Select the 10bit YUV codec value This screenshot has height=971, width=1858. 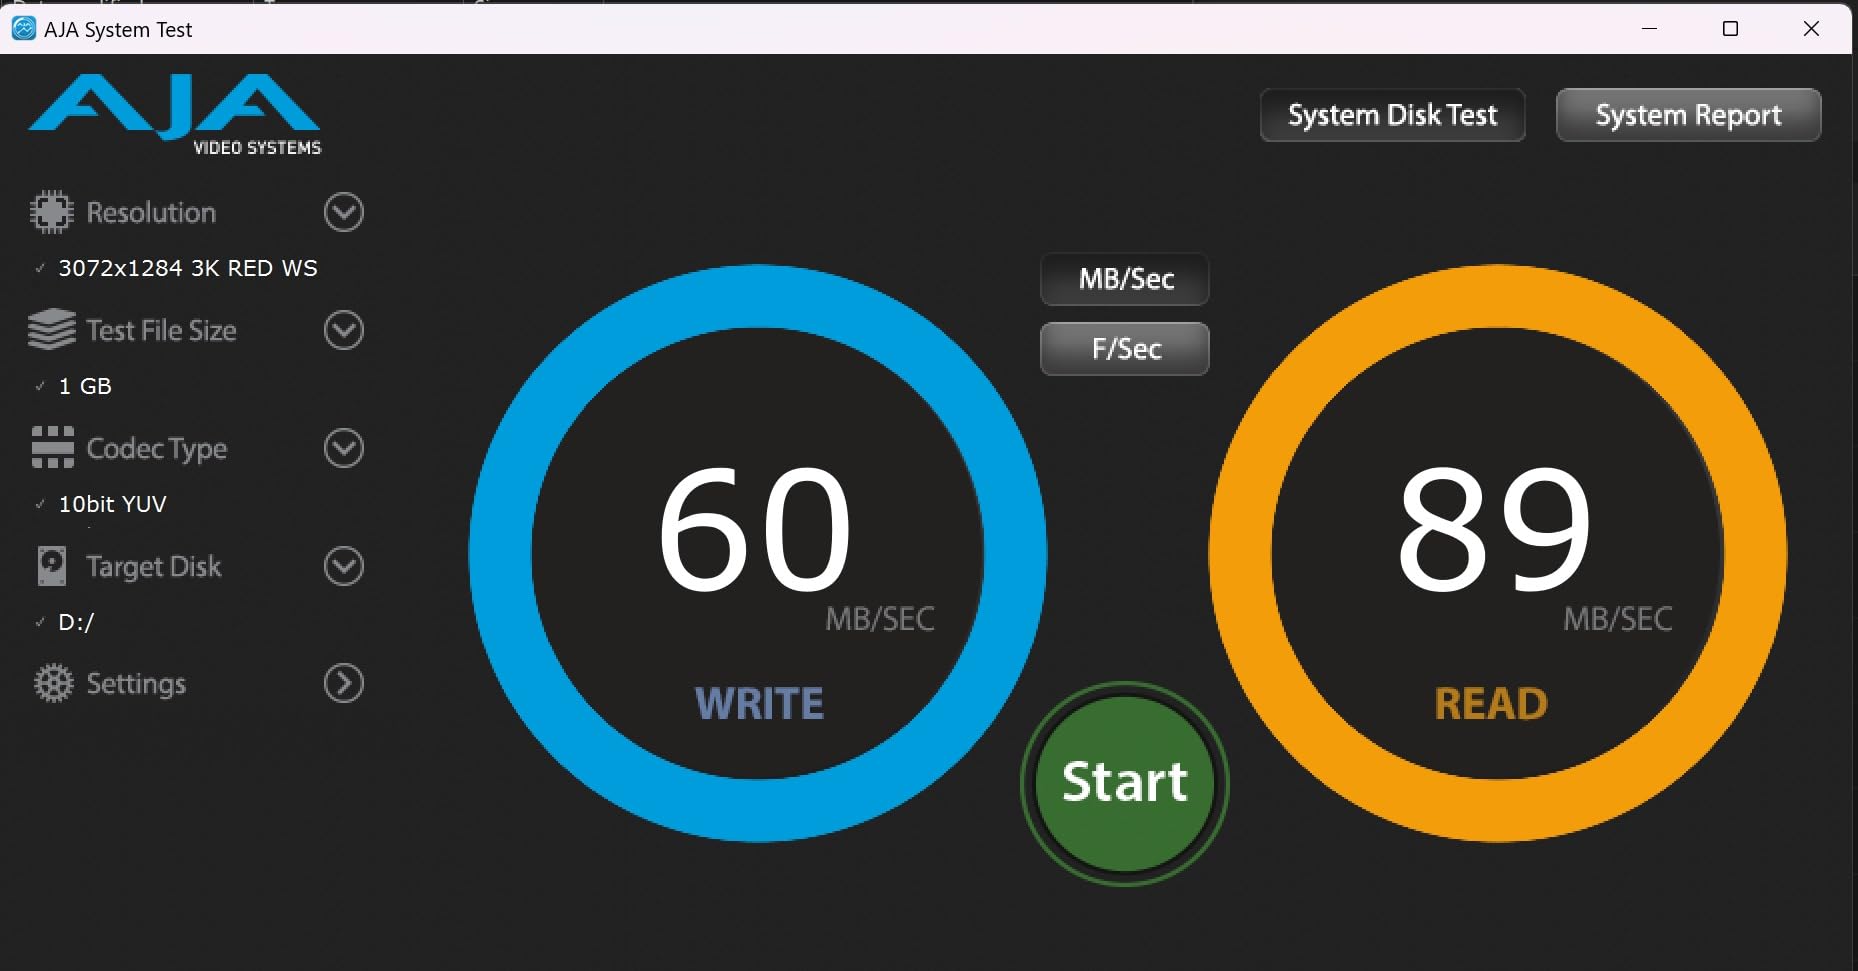[x=112, y=504]
